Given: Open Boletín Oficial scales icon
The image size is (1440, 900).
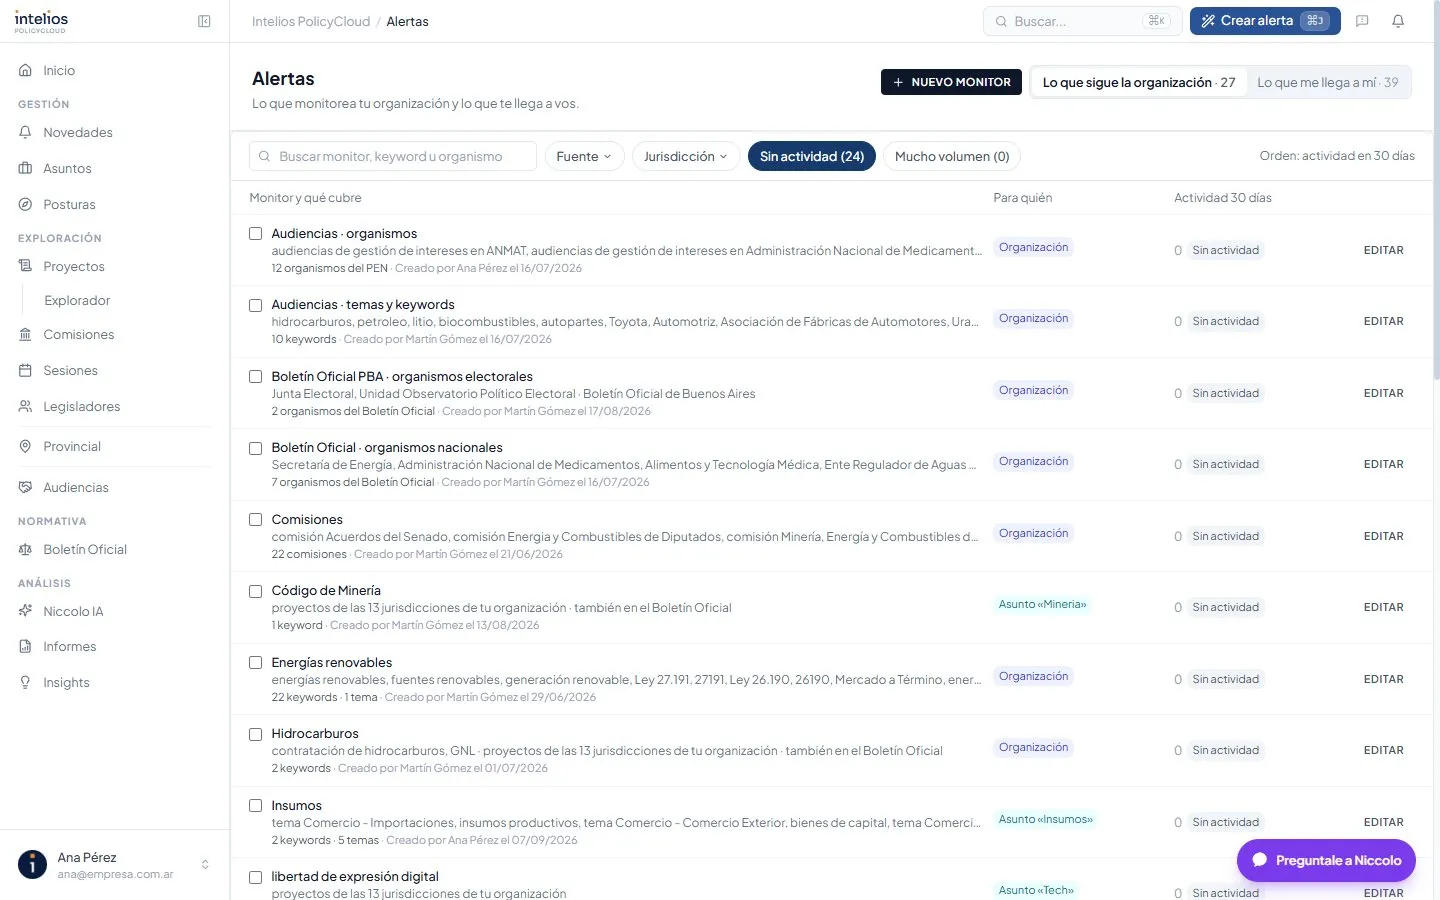Looking at the screenshot, I should pyautogui.click(x=26, y=550).
